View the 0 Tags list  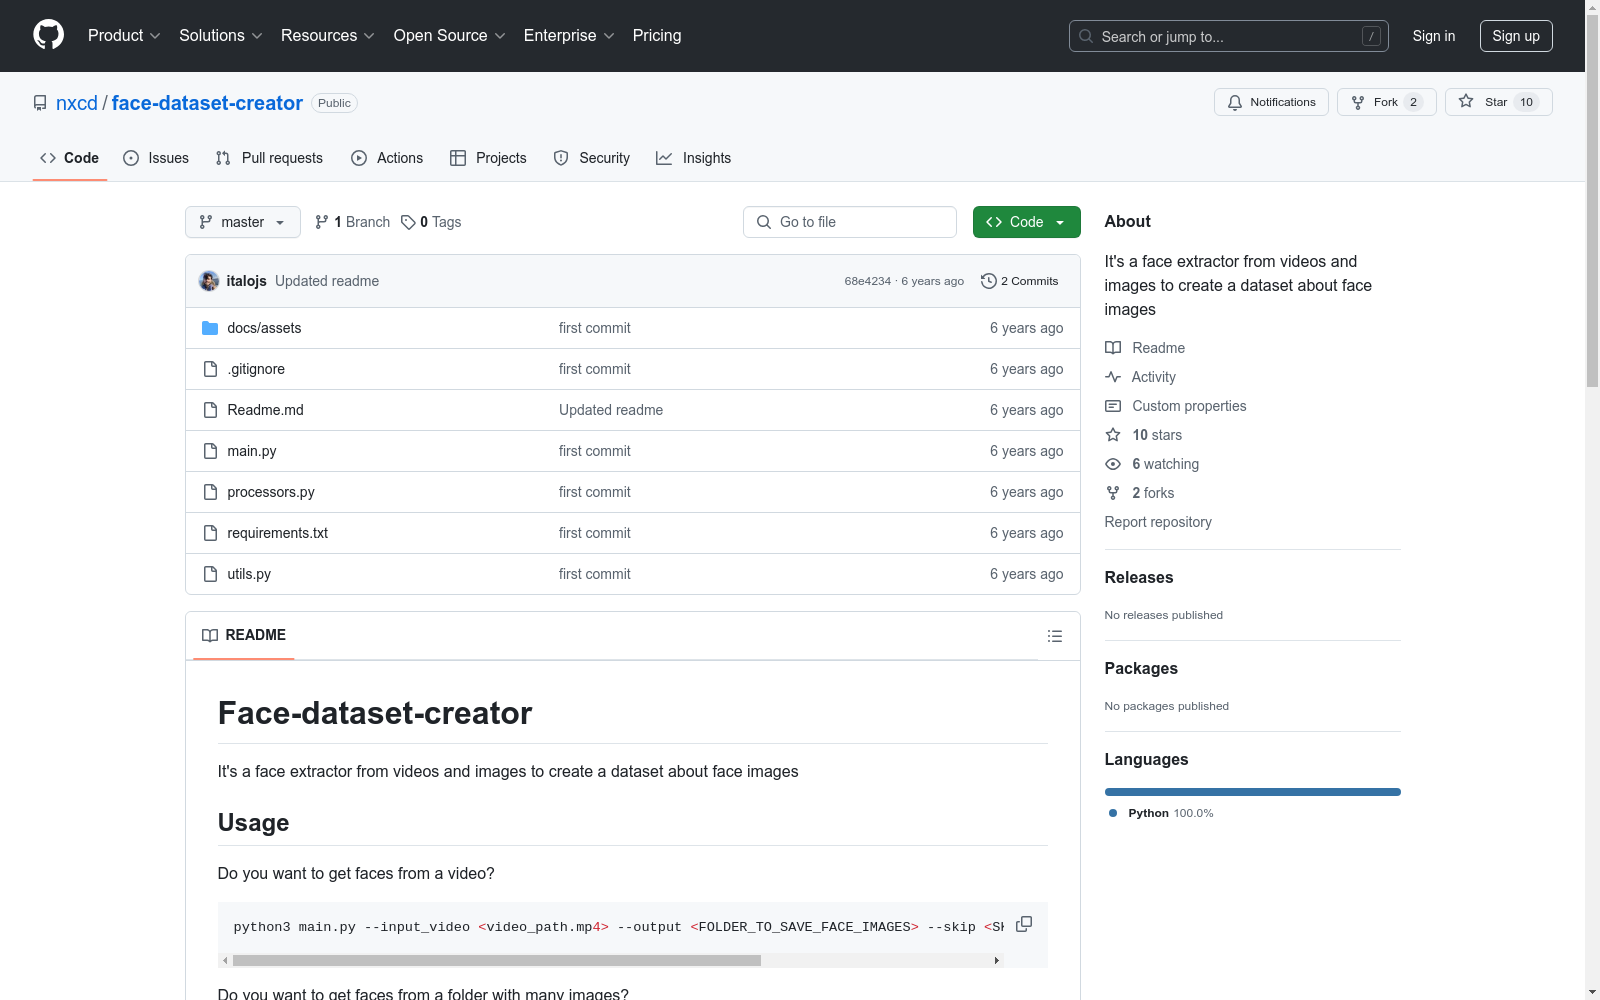pos(431,222)
